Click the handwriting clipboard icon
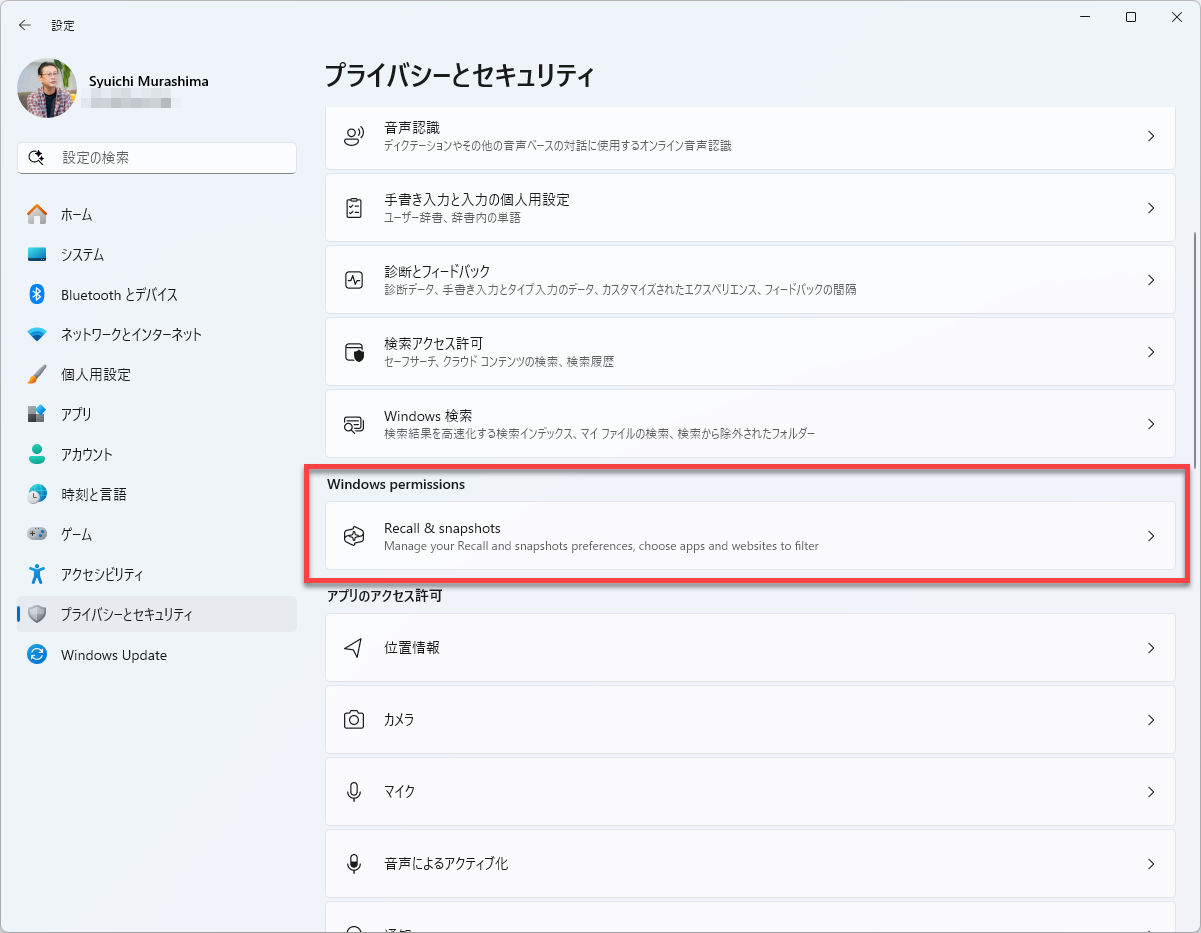The width and height of the screenshot is (1201, 933). coord(354,208)
